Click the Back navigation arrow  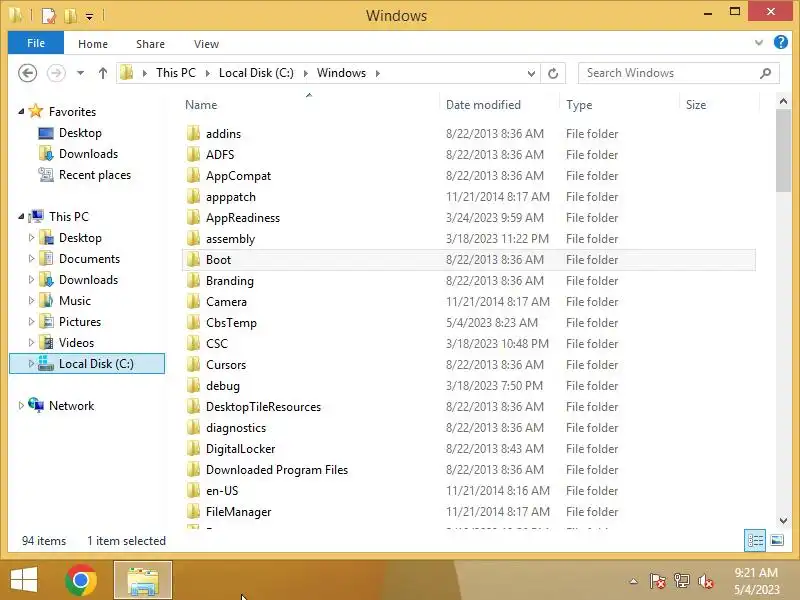pos(28,73)
